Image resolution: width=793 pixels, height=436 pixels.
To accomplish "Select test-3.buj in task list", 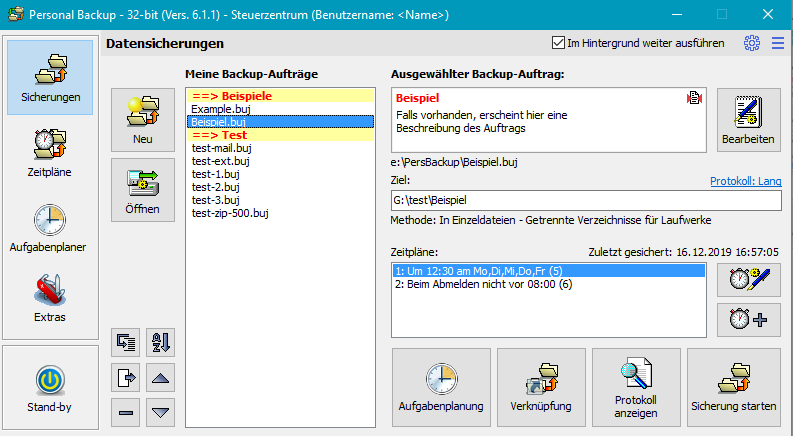I will [281, 200].
